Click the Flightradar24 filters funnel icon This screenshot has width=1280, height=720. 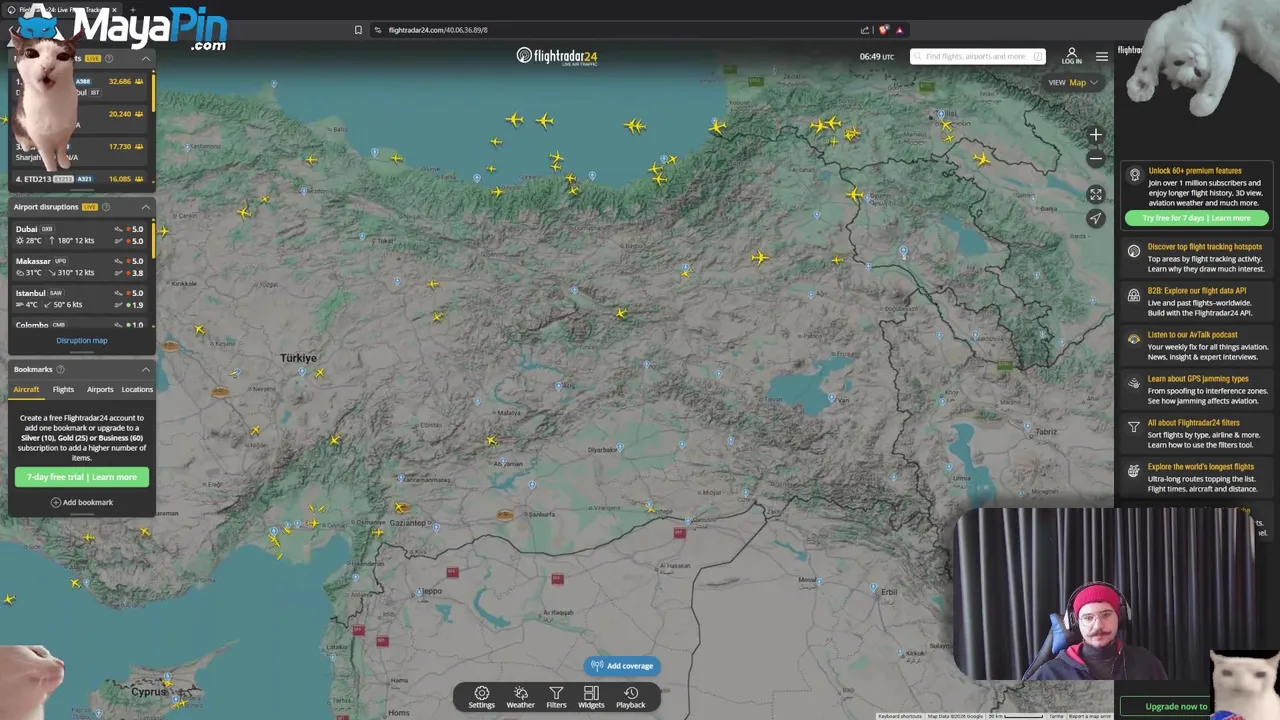(1134, 427)
